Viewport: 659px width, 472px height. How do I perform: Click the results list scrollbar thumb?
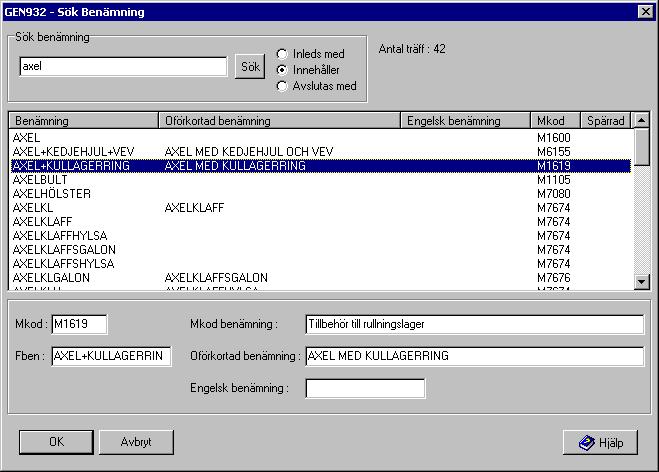(641, 147)
